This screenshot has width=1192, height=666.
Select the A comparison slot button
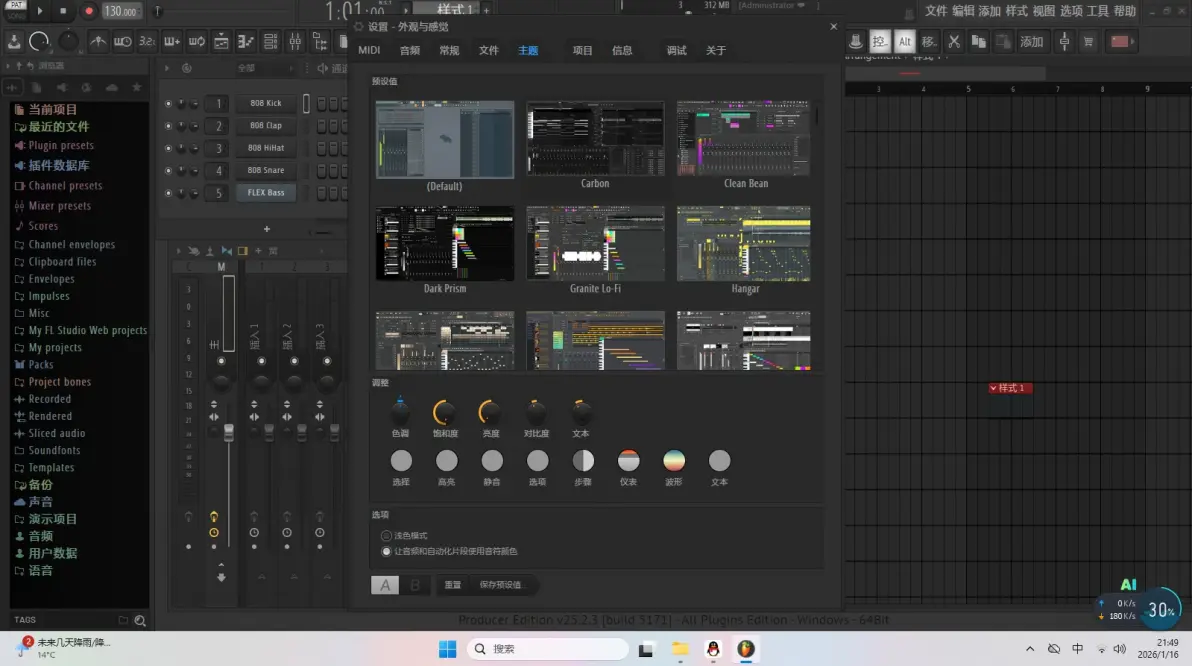(x=385, y=585)
